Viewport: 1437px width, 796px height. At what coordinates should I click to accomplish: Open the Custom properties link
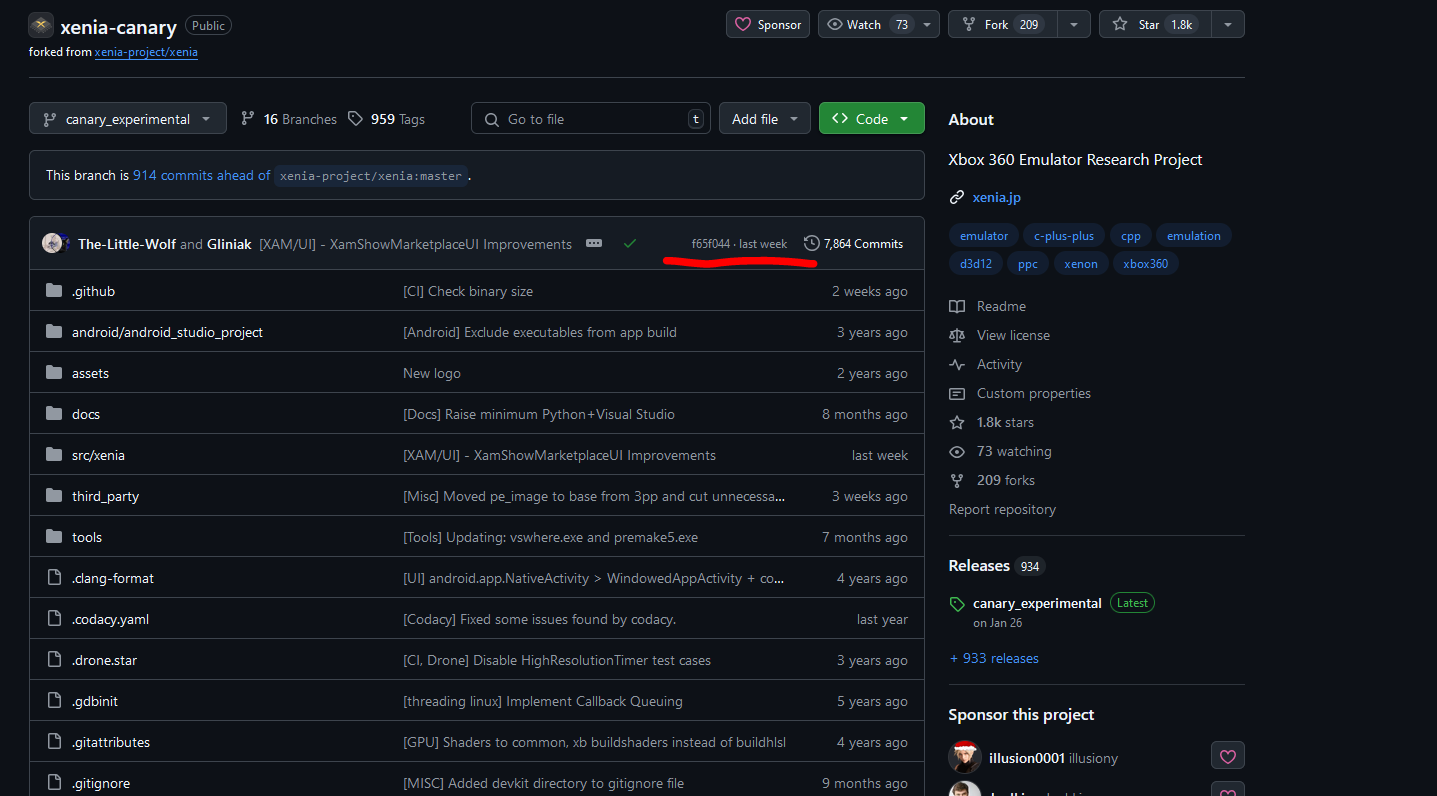[1034, 393]
